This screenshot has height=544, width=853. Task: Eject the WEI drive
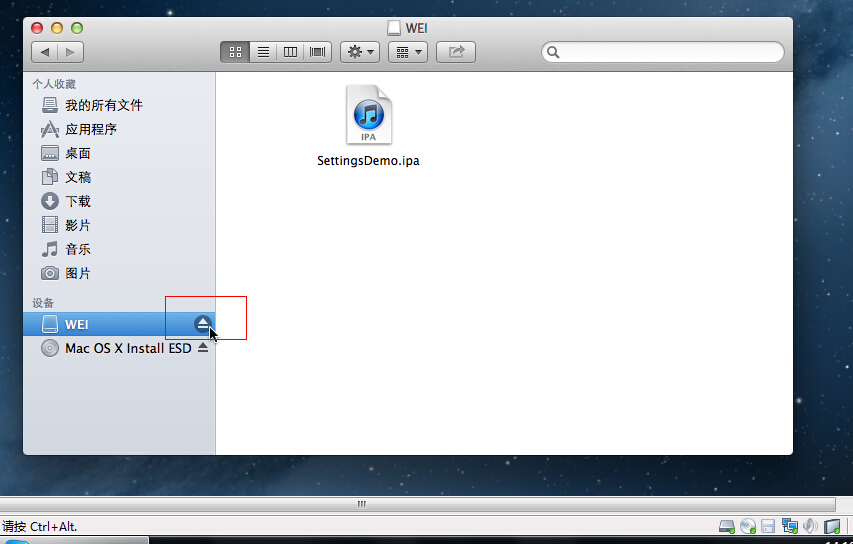202,324
